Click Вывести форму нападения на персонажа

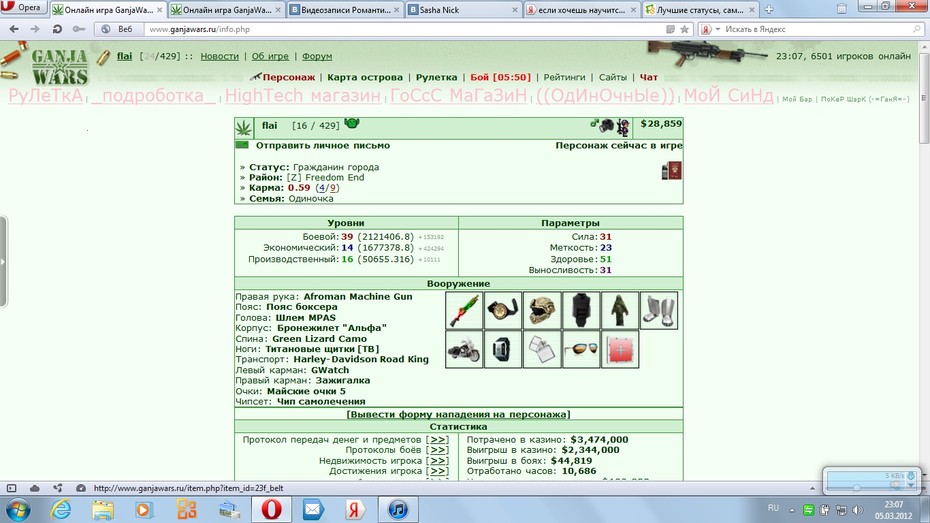pos(458,414)
